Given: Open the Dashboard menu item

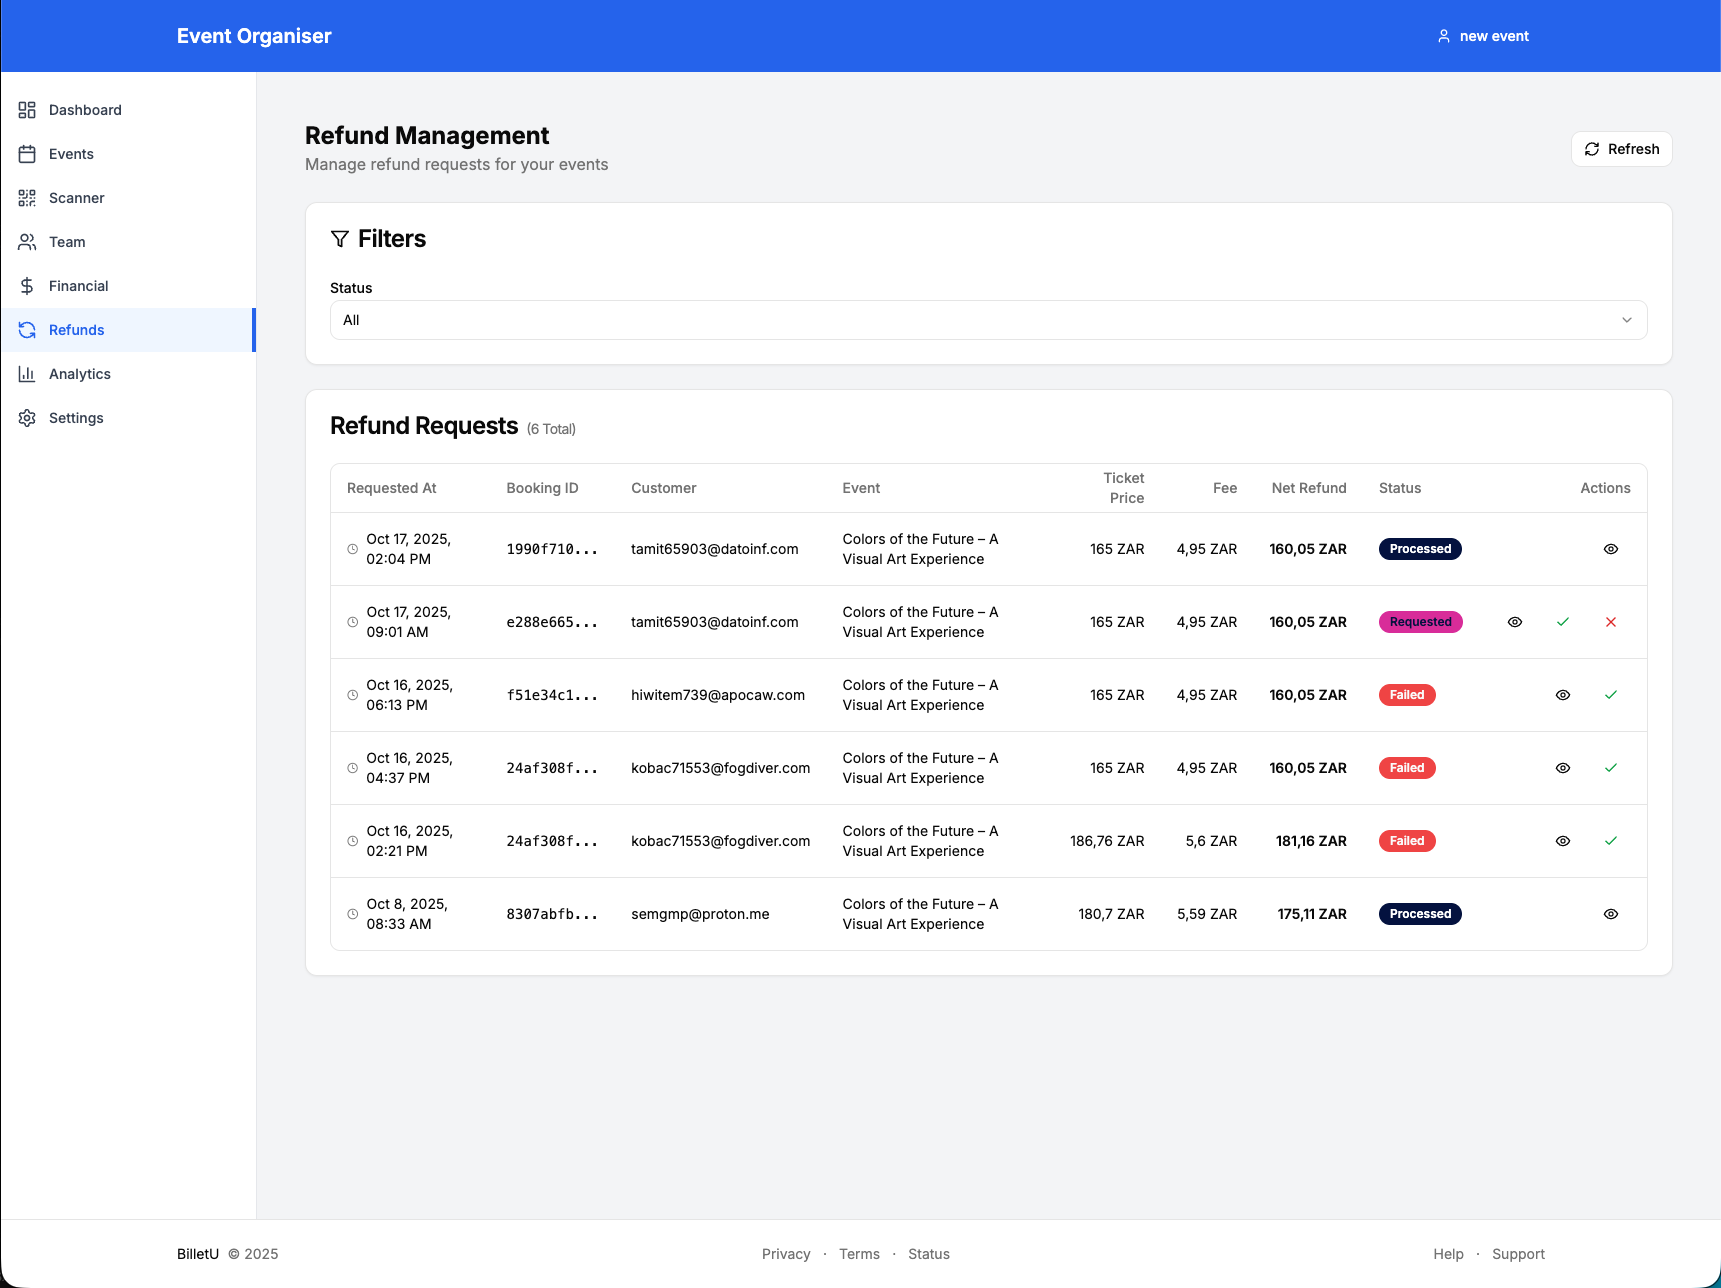Looking at the screenshot, I should tap(128, 110).
